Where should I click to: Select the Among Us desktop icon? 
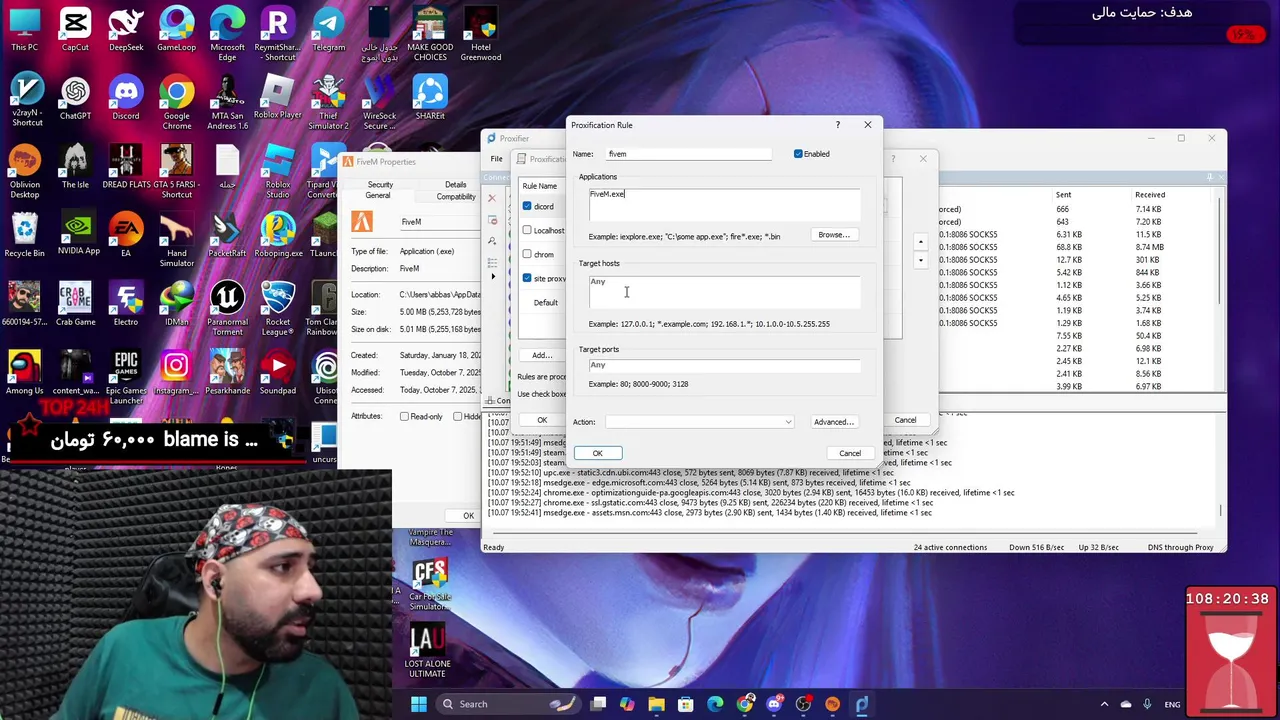24,373
